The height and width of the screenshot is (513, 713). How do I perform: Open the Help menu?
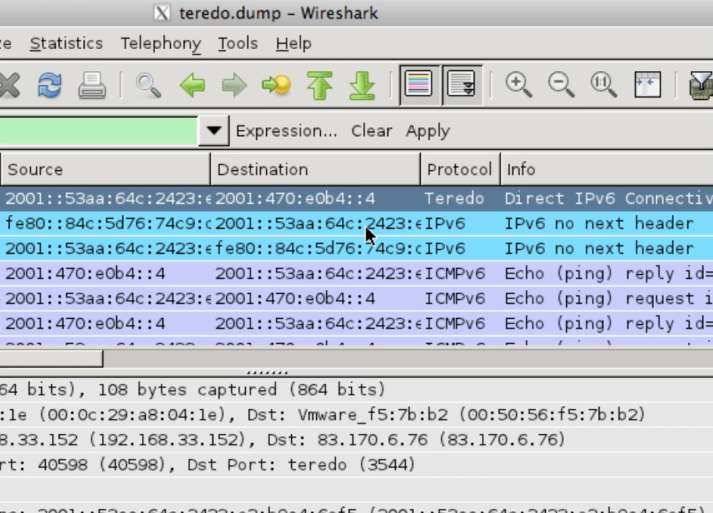coord(293,44)
